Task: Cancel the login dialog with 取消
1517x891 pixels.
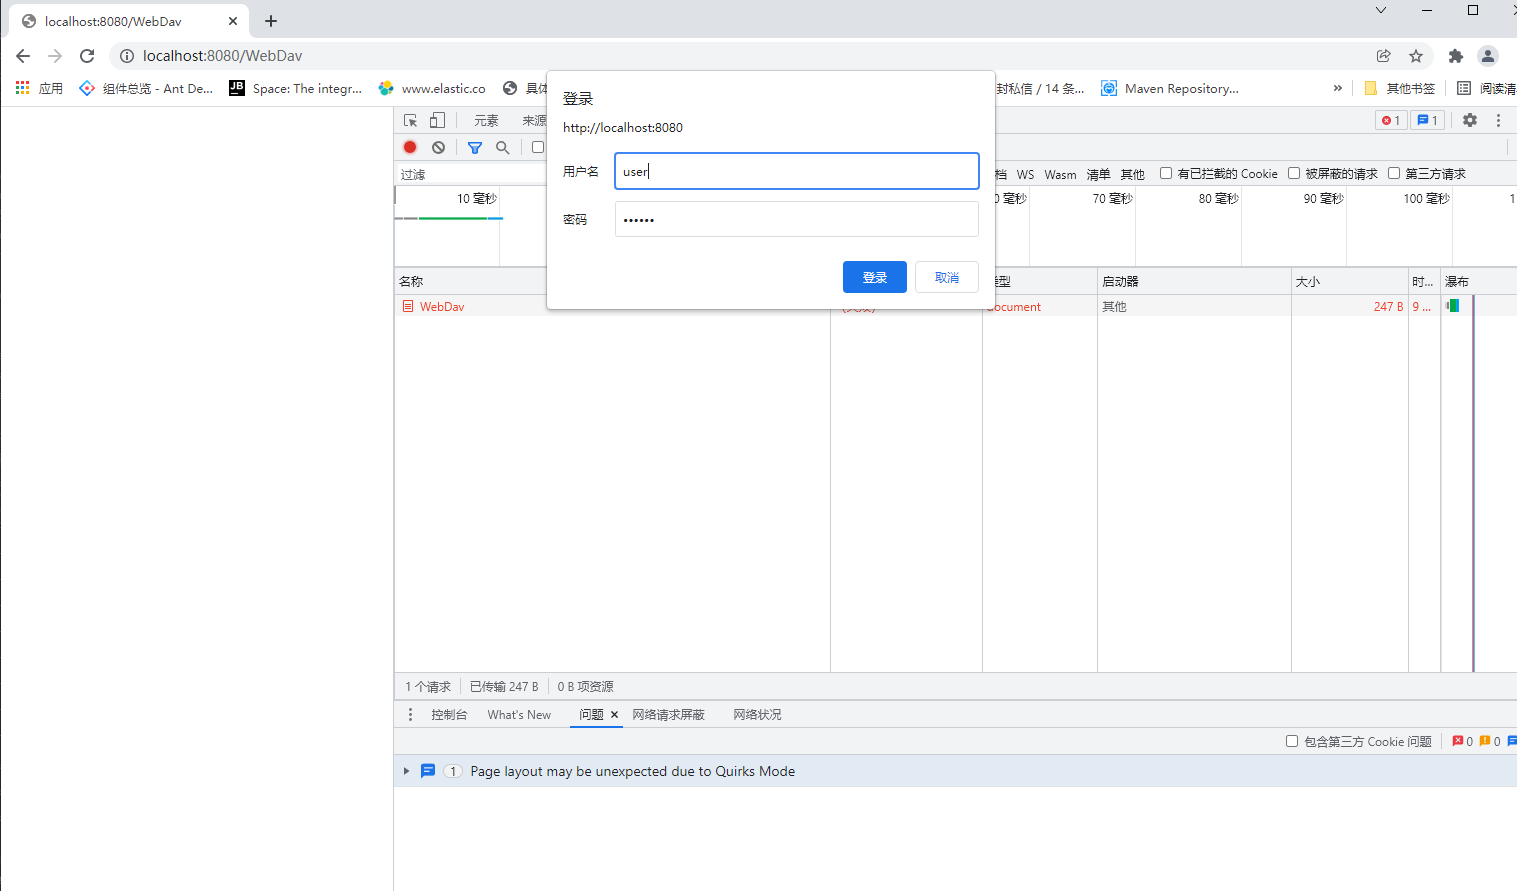Action: pos(945,277)
